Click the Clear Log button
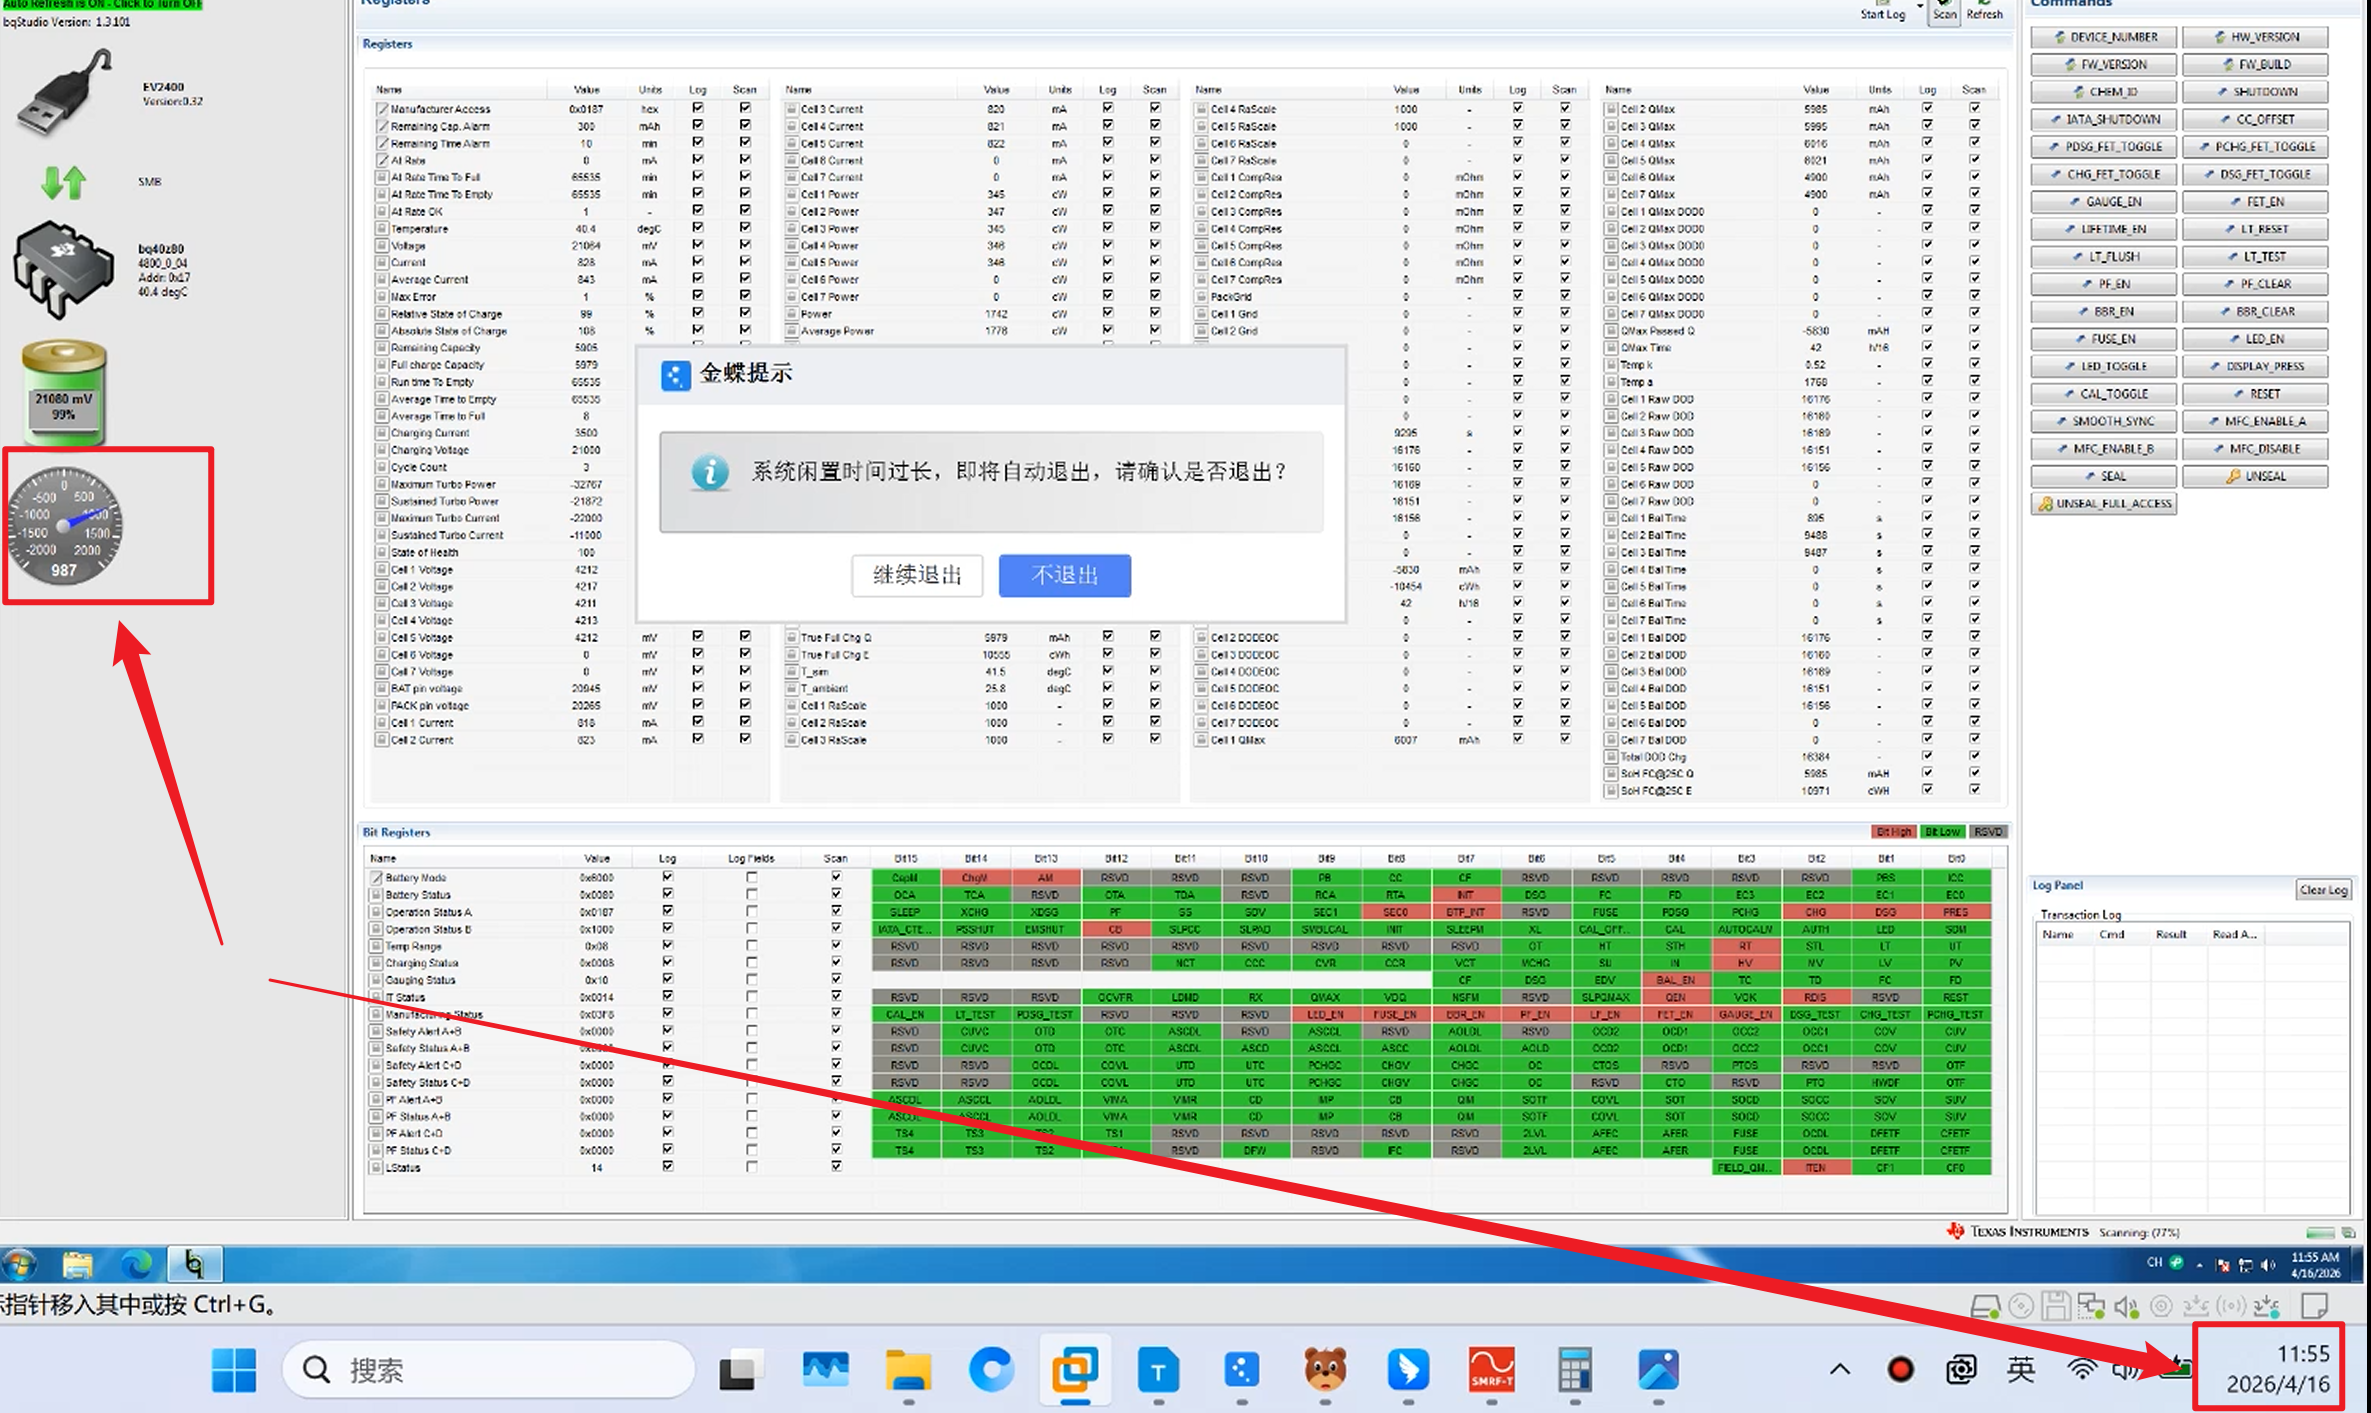 [2323, 890]
